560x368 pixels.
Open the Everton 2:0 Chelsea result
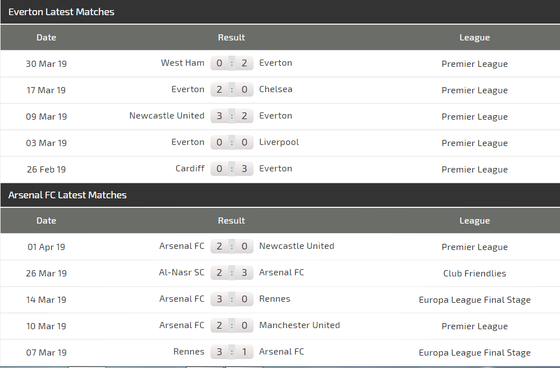coord(231,90)
